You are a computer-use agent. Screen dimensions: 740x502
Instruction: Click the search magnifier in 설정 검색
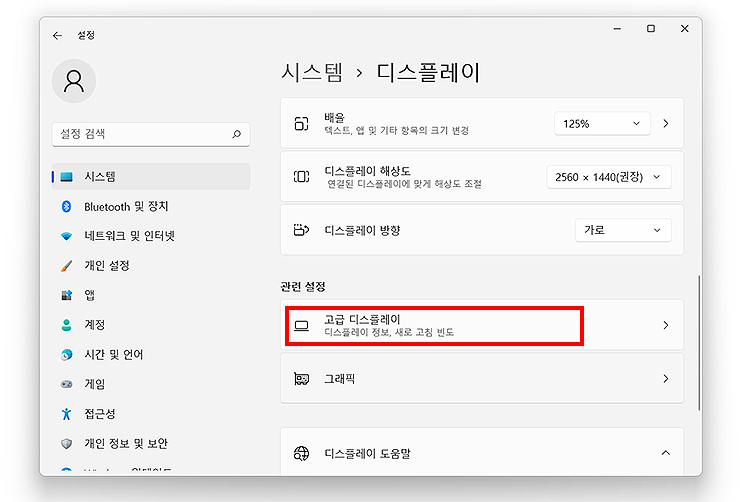(x=236, y=134)
